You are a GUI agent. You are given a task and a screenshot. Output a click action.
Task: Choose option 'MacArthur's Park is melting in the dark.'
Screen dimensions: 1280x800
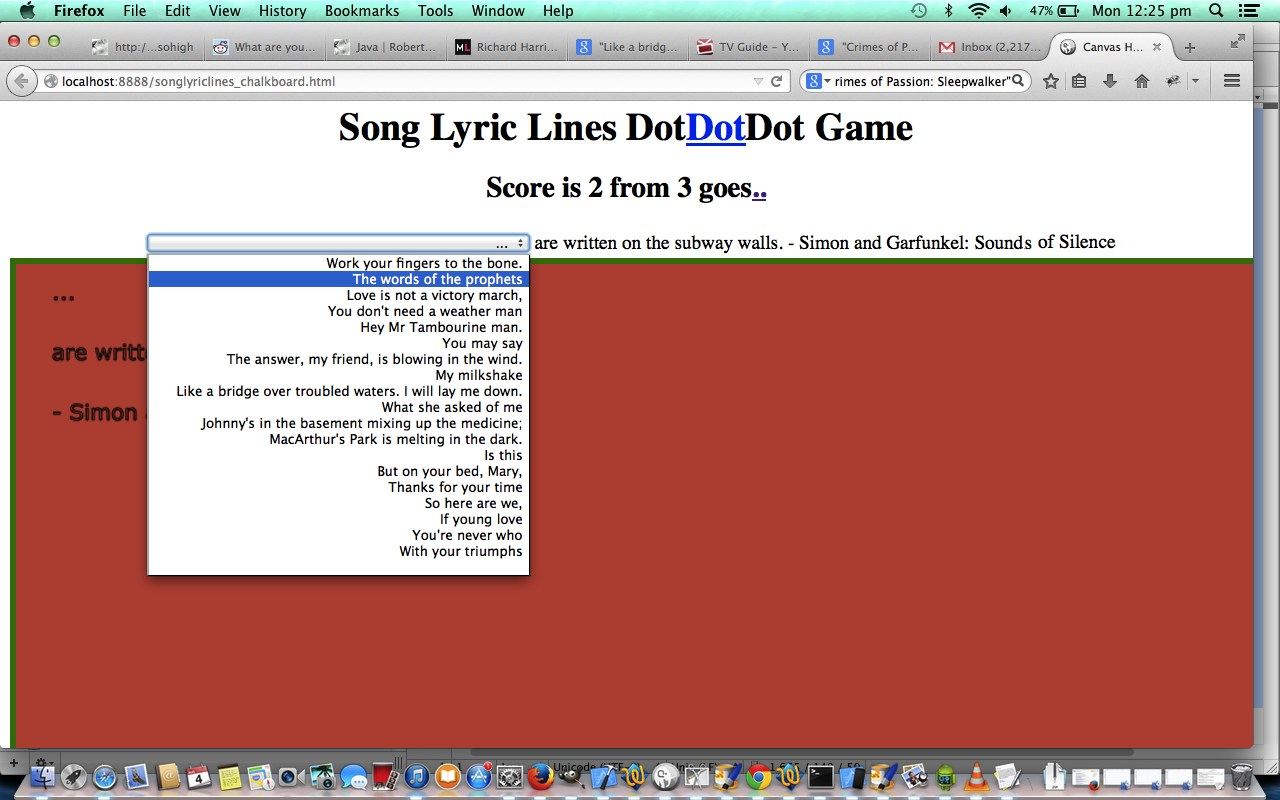(338, 439)
